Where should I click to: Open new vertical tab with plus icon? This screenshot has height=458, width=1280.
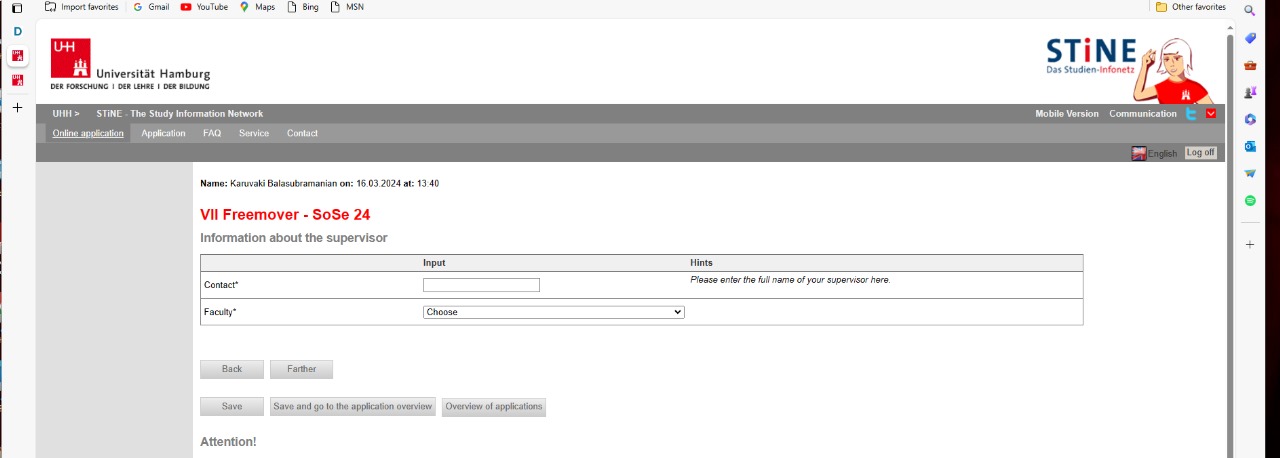pos(17,107)
